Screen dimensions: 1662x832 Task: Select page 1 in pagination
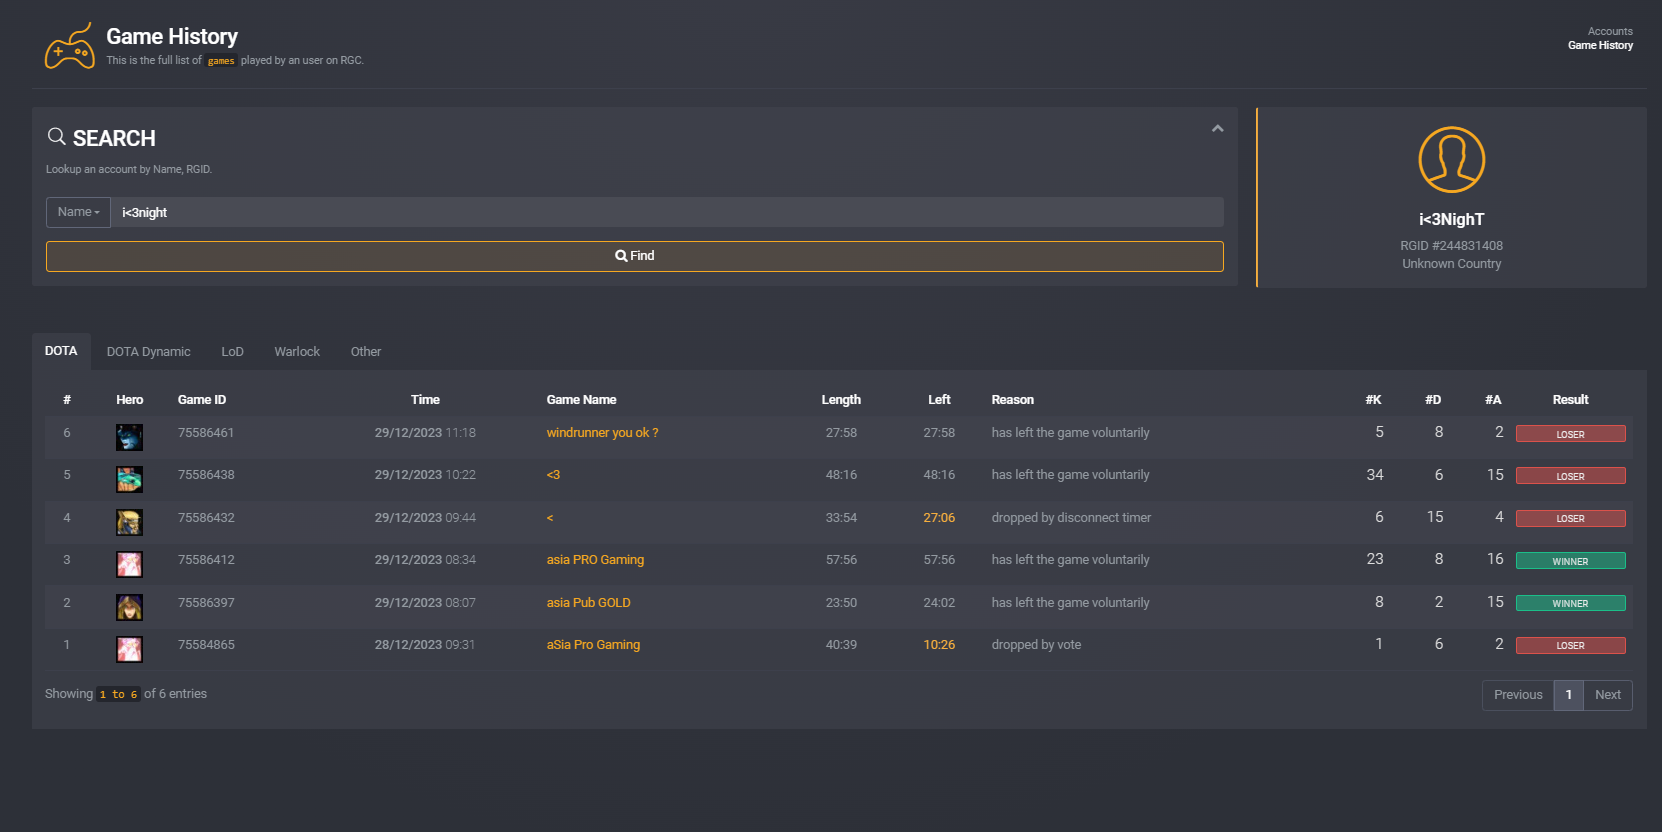[x=1569, y=695]
